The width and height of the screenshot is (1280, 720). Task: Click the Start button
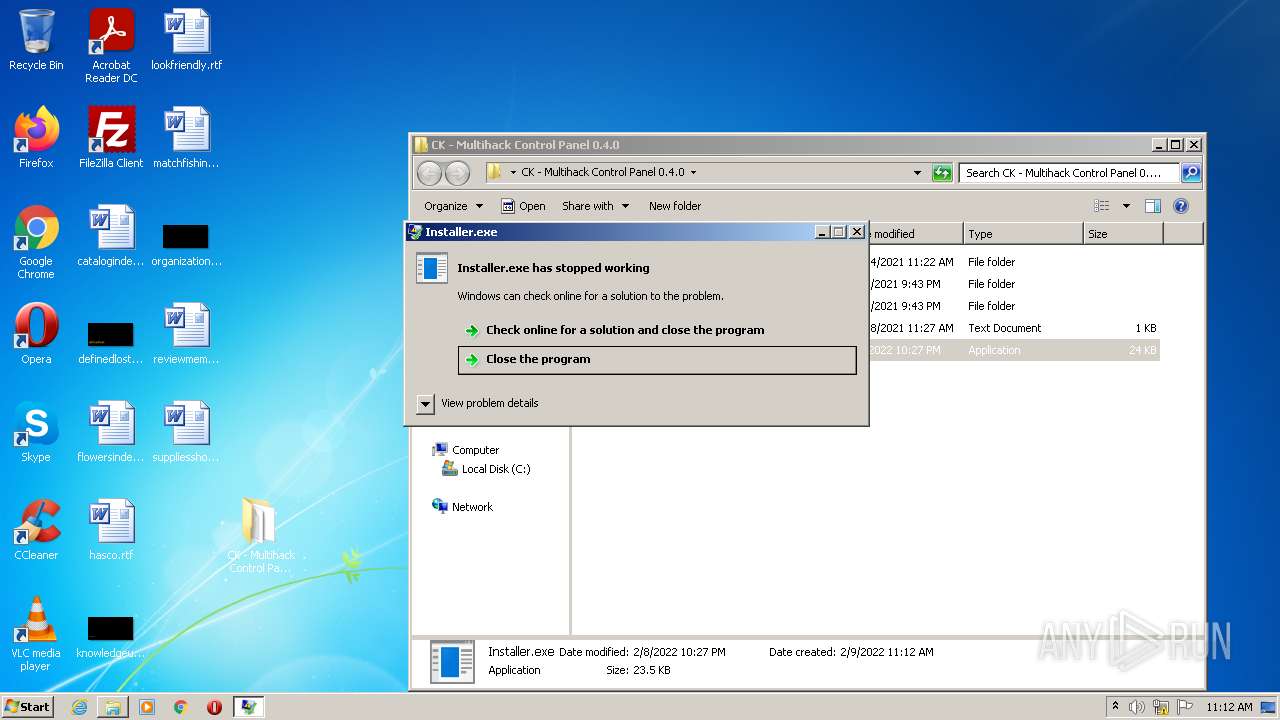tap(28, 707)
